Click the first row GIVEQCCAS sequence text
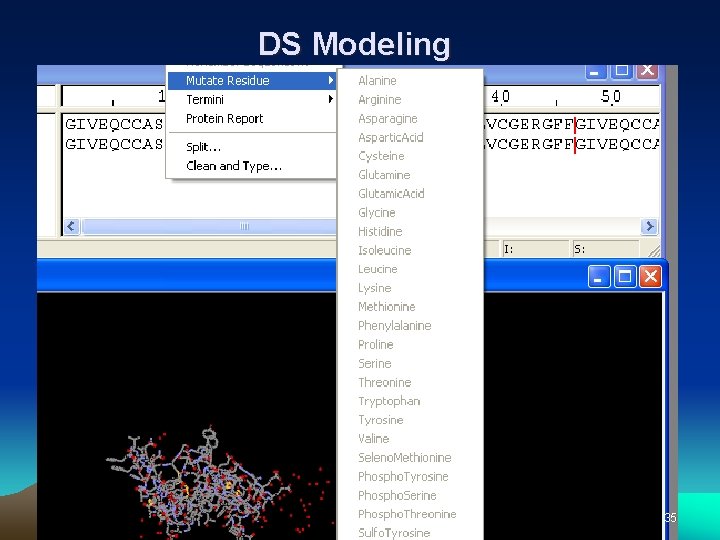The width and height of the screenshot is (720, 540). [x=114, y=124]
